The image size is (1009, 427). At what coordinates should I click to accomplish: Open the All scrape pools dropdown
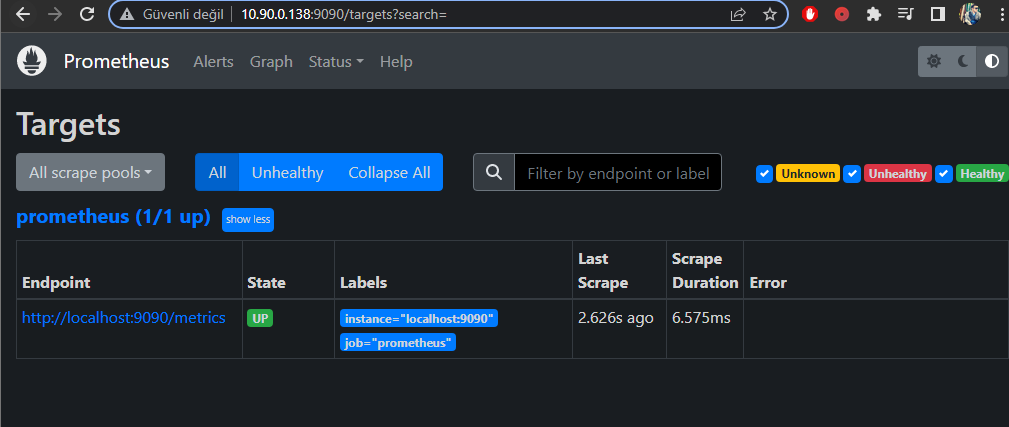90,172
